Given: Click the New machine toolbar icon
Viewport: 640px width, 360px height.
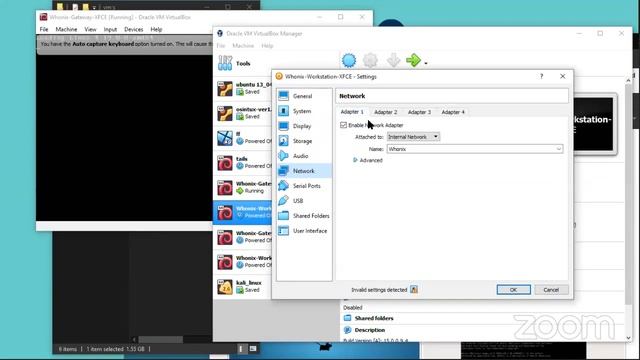Looking at the screenshot, I should [x=349, y=60].
